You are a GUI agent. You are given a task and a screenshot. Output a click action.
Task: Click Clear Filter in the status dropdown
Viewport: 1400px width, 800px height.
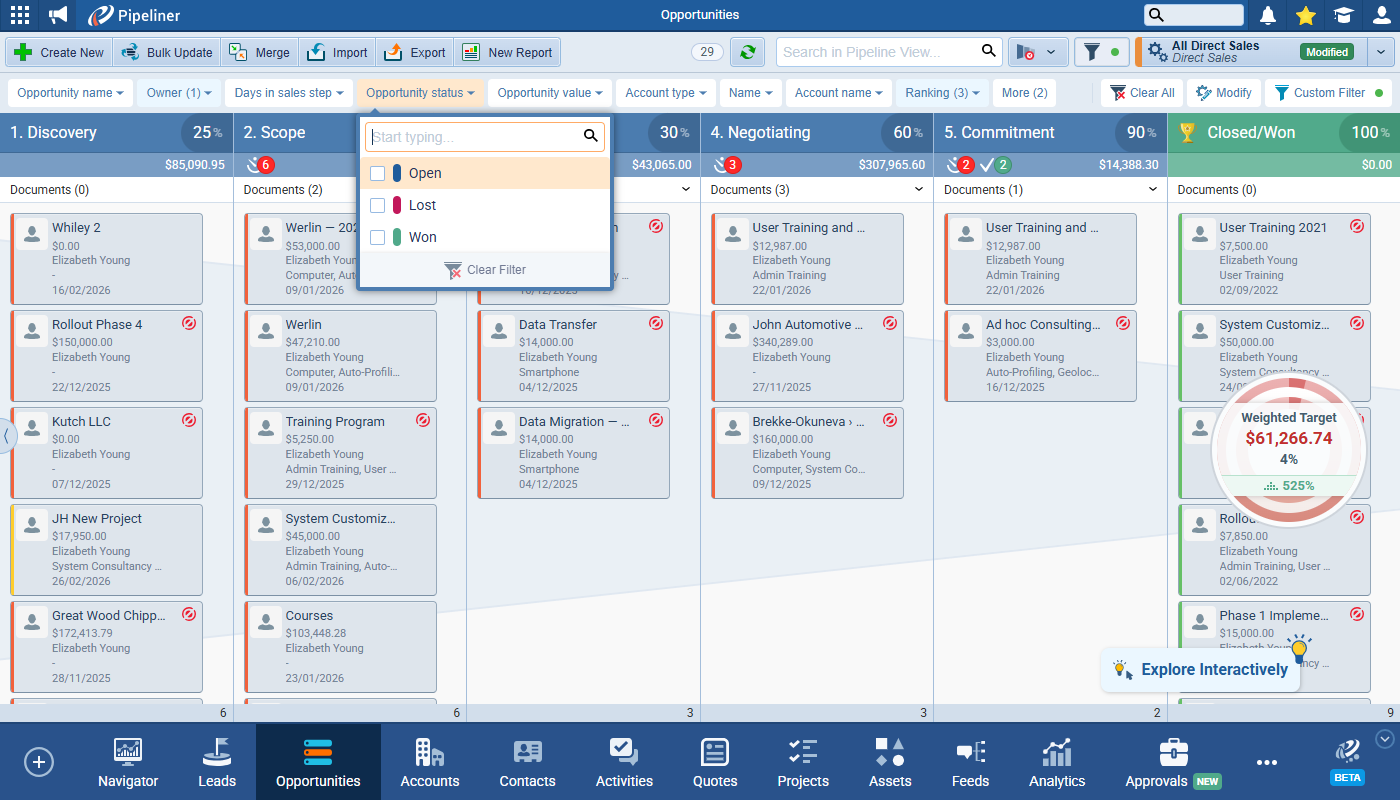485,270
